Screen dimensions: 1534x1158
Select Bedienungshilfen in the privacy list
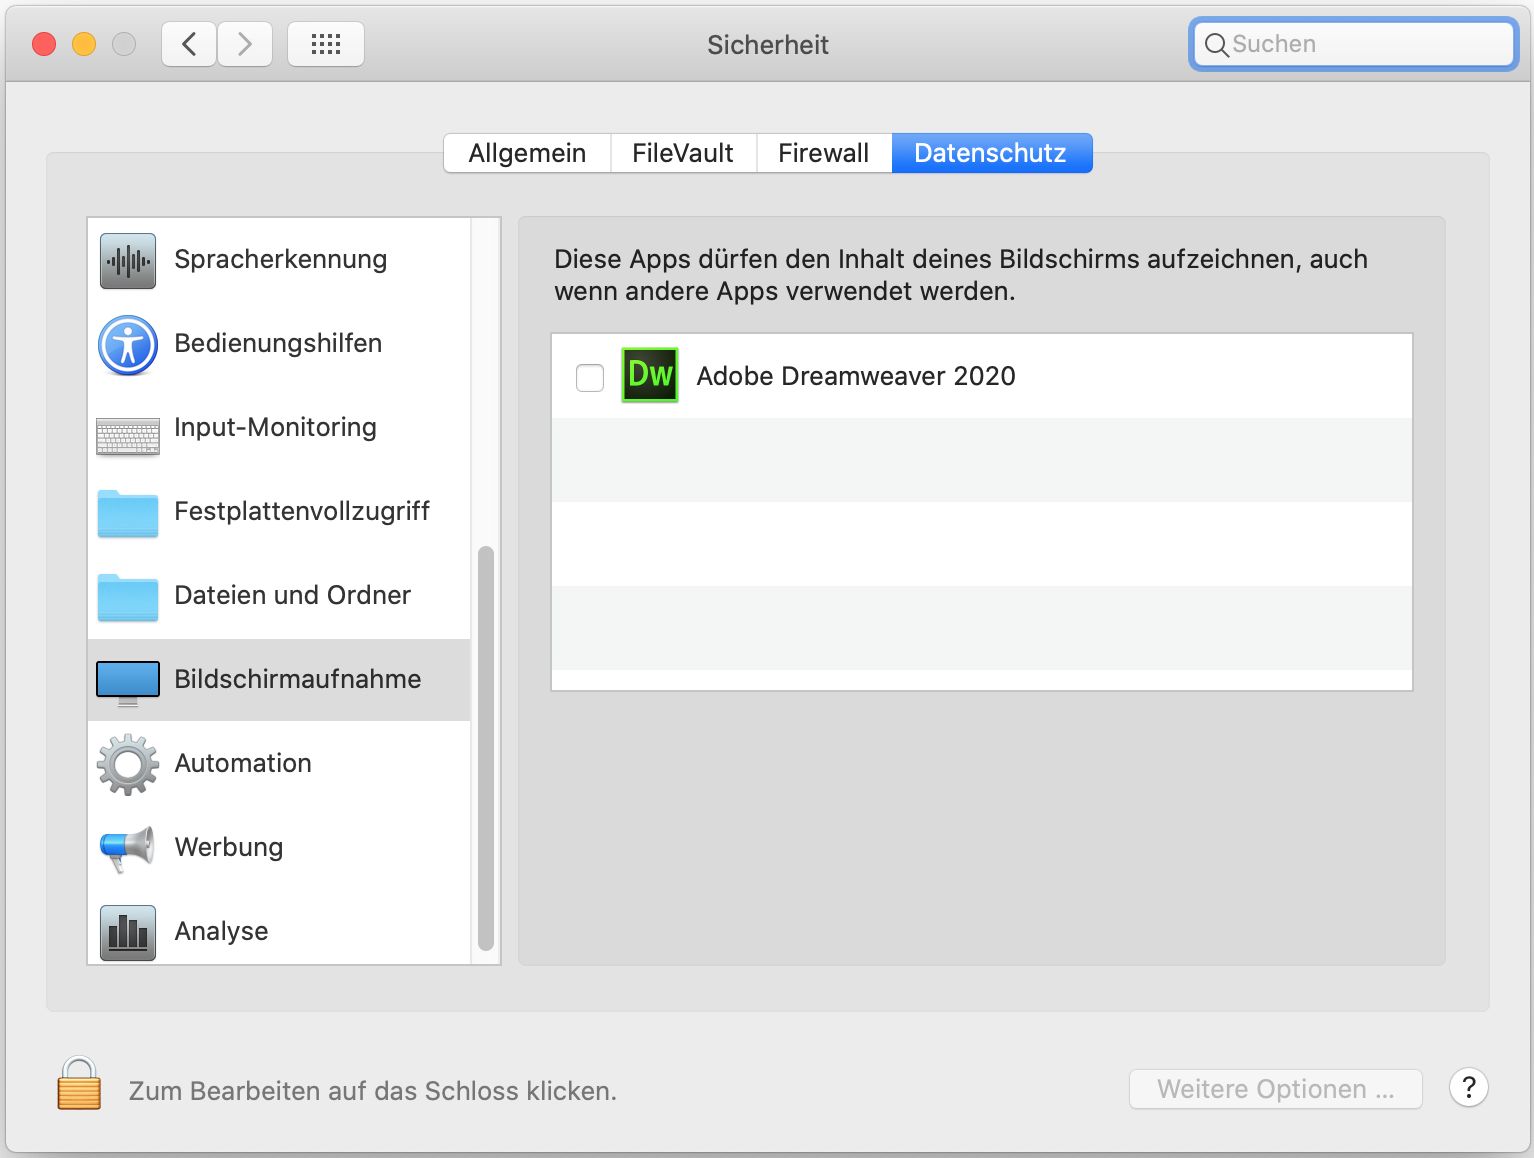click(279, 345)
